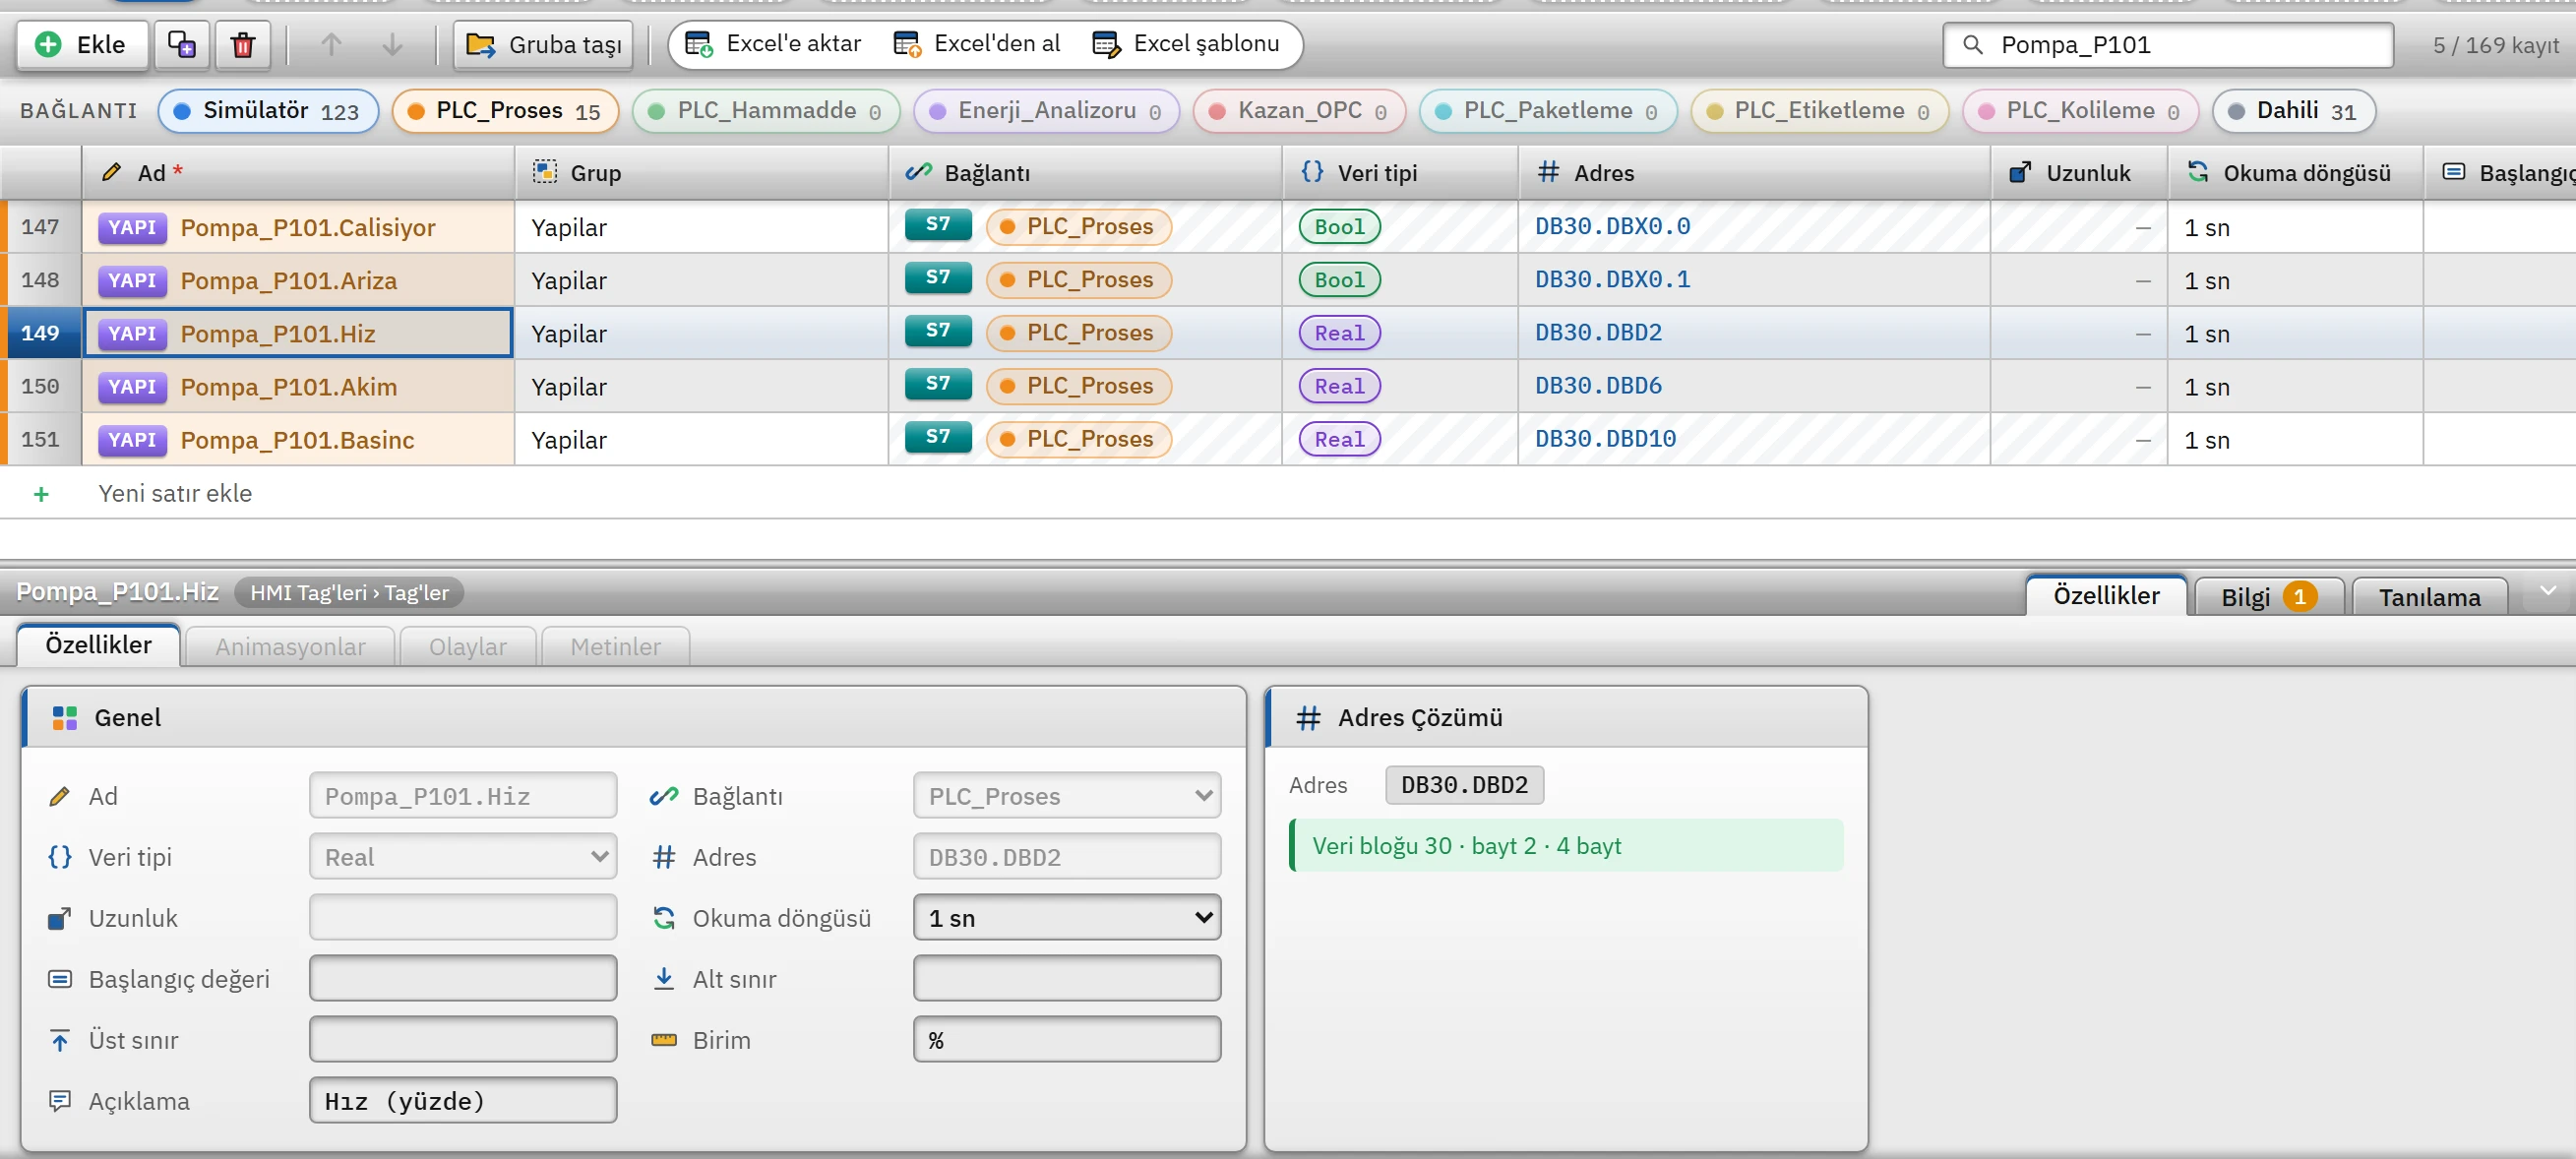The height and width of the screenshot is (1159, 2576).
Task: Click the orange PLC_Proses color dot in row 147
Action: [x=1007, y=227]
